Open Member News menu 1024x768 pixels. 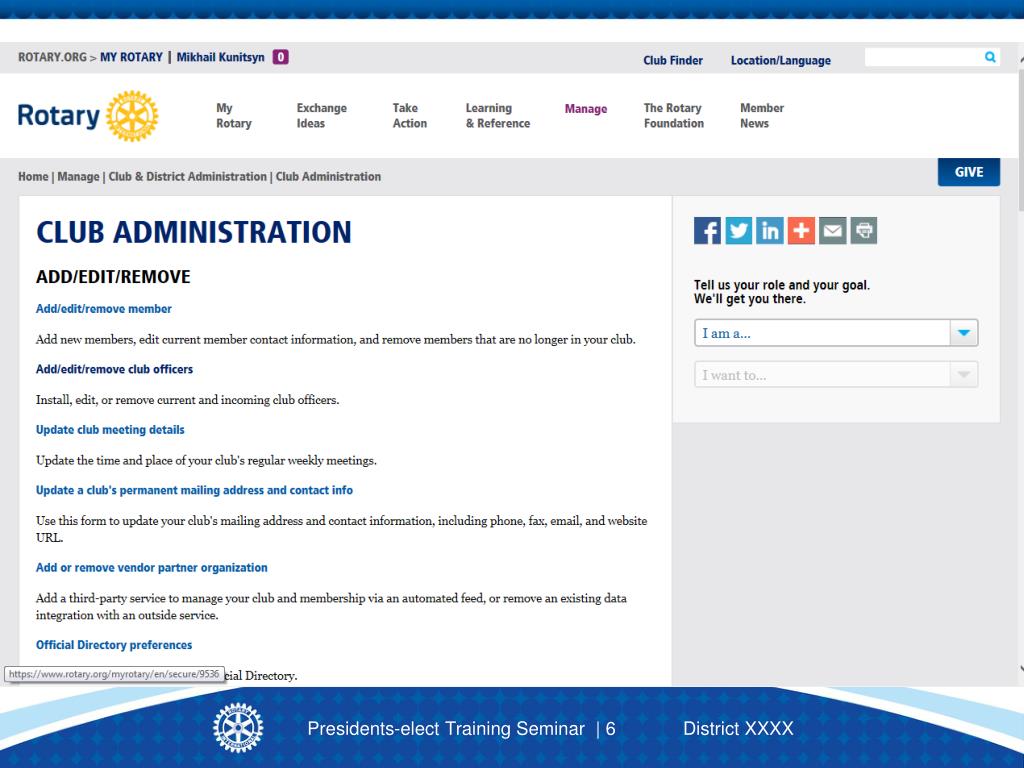coord(761,116)
